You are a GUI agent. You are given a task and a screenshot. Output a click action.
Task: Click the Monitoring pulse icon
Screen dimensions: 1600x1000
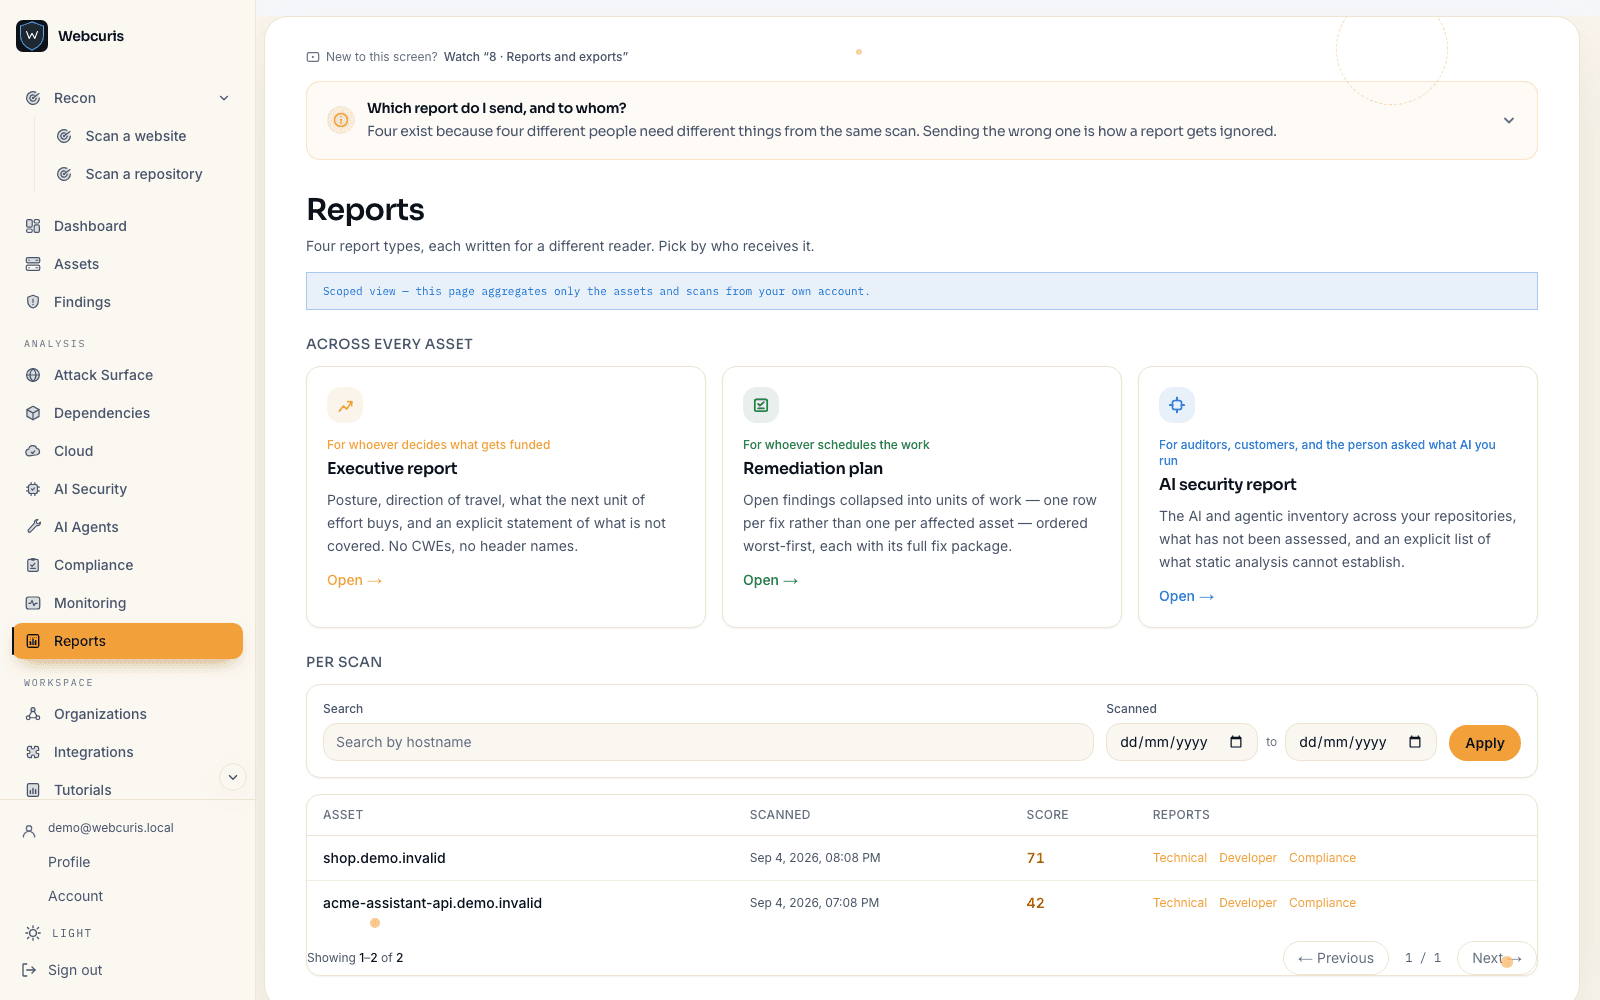(33, 603)
